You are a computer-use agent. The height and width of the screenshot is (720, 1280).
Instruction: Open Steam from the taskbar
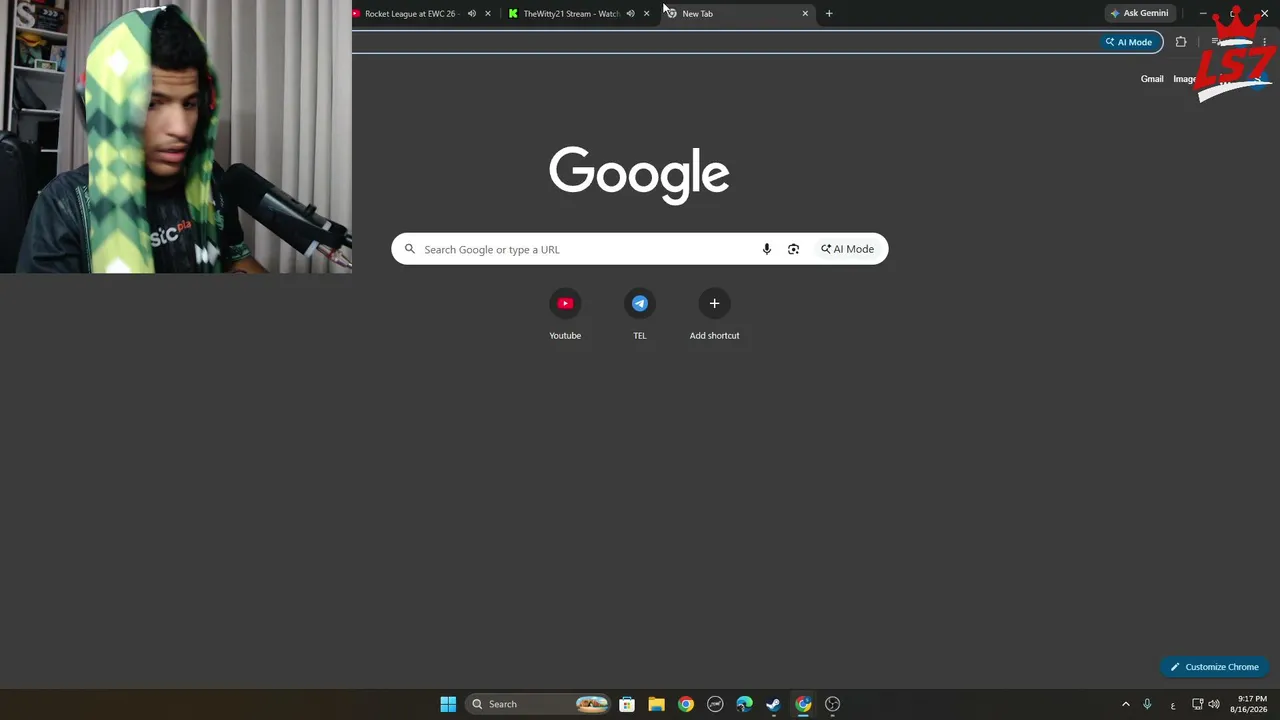tap(773, 704)
